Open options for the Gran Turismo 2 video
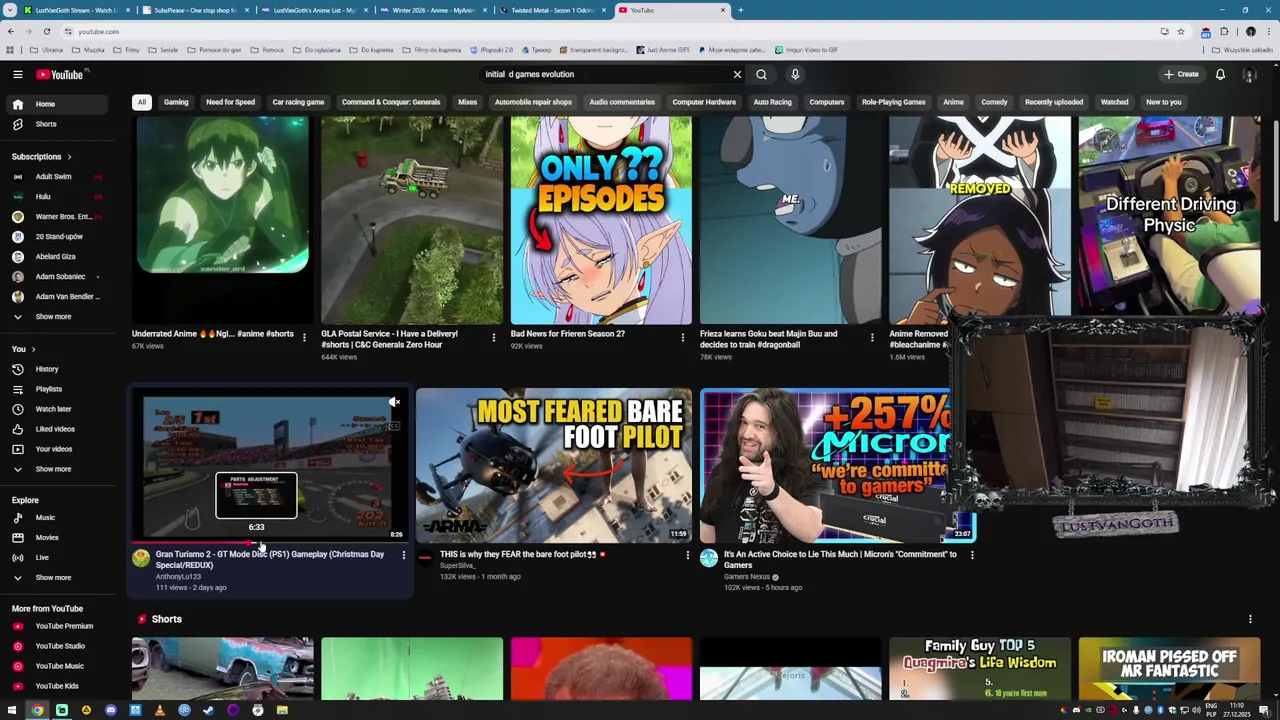 [403, 555]
